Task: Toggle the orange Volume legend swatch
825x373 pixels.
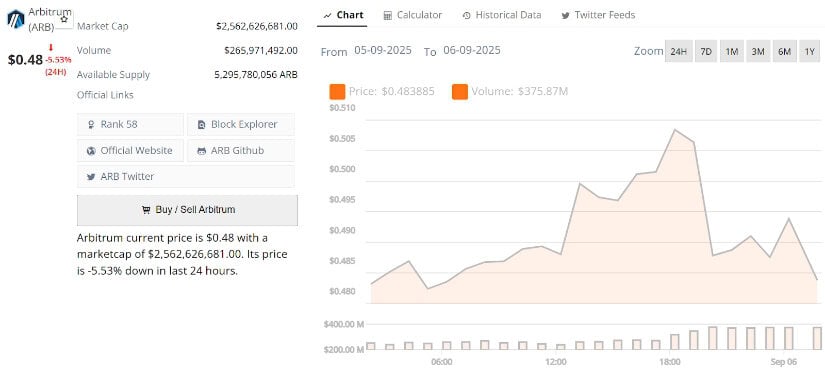Action: (460, 92)
